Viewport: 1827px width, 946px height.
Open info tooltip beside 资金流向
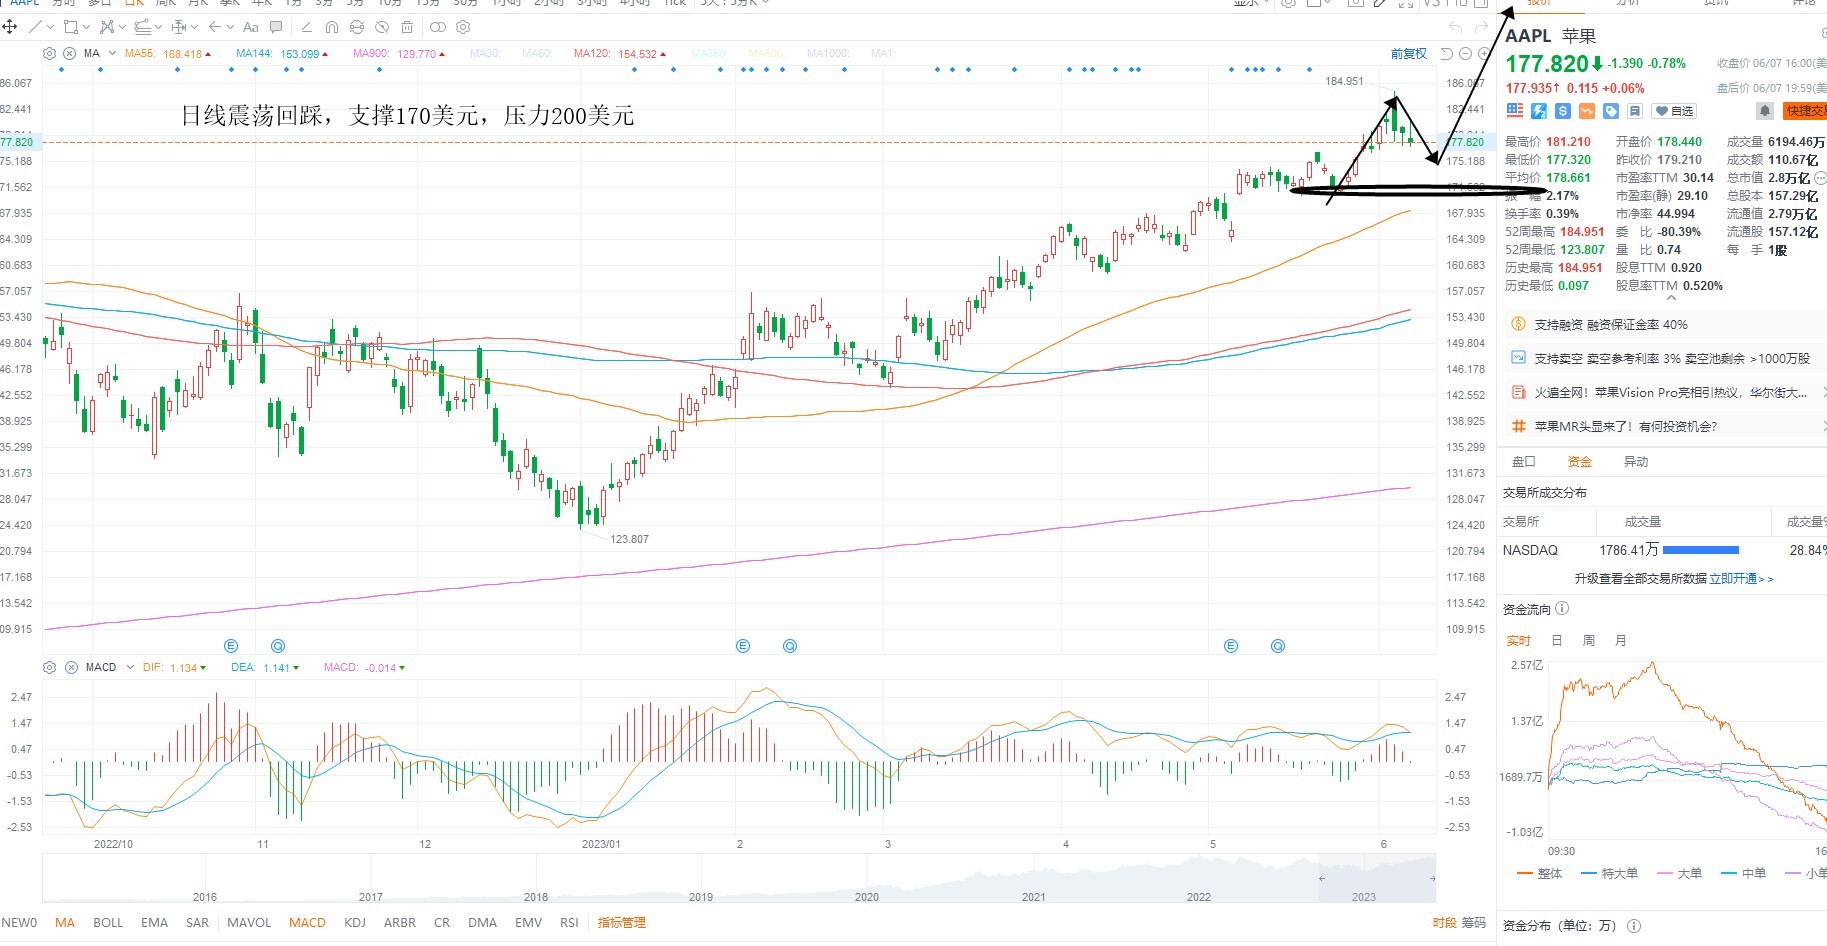coord(1562,608)
